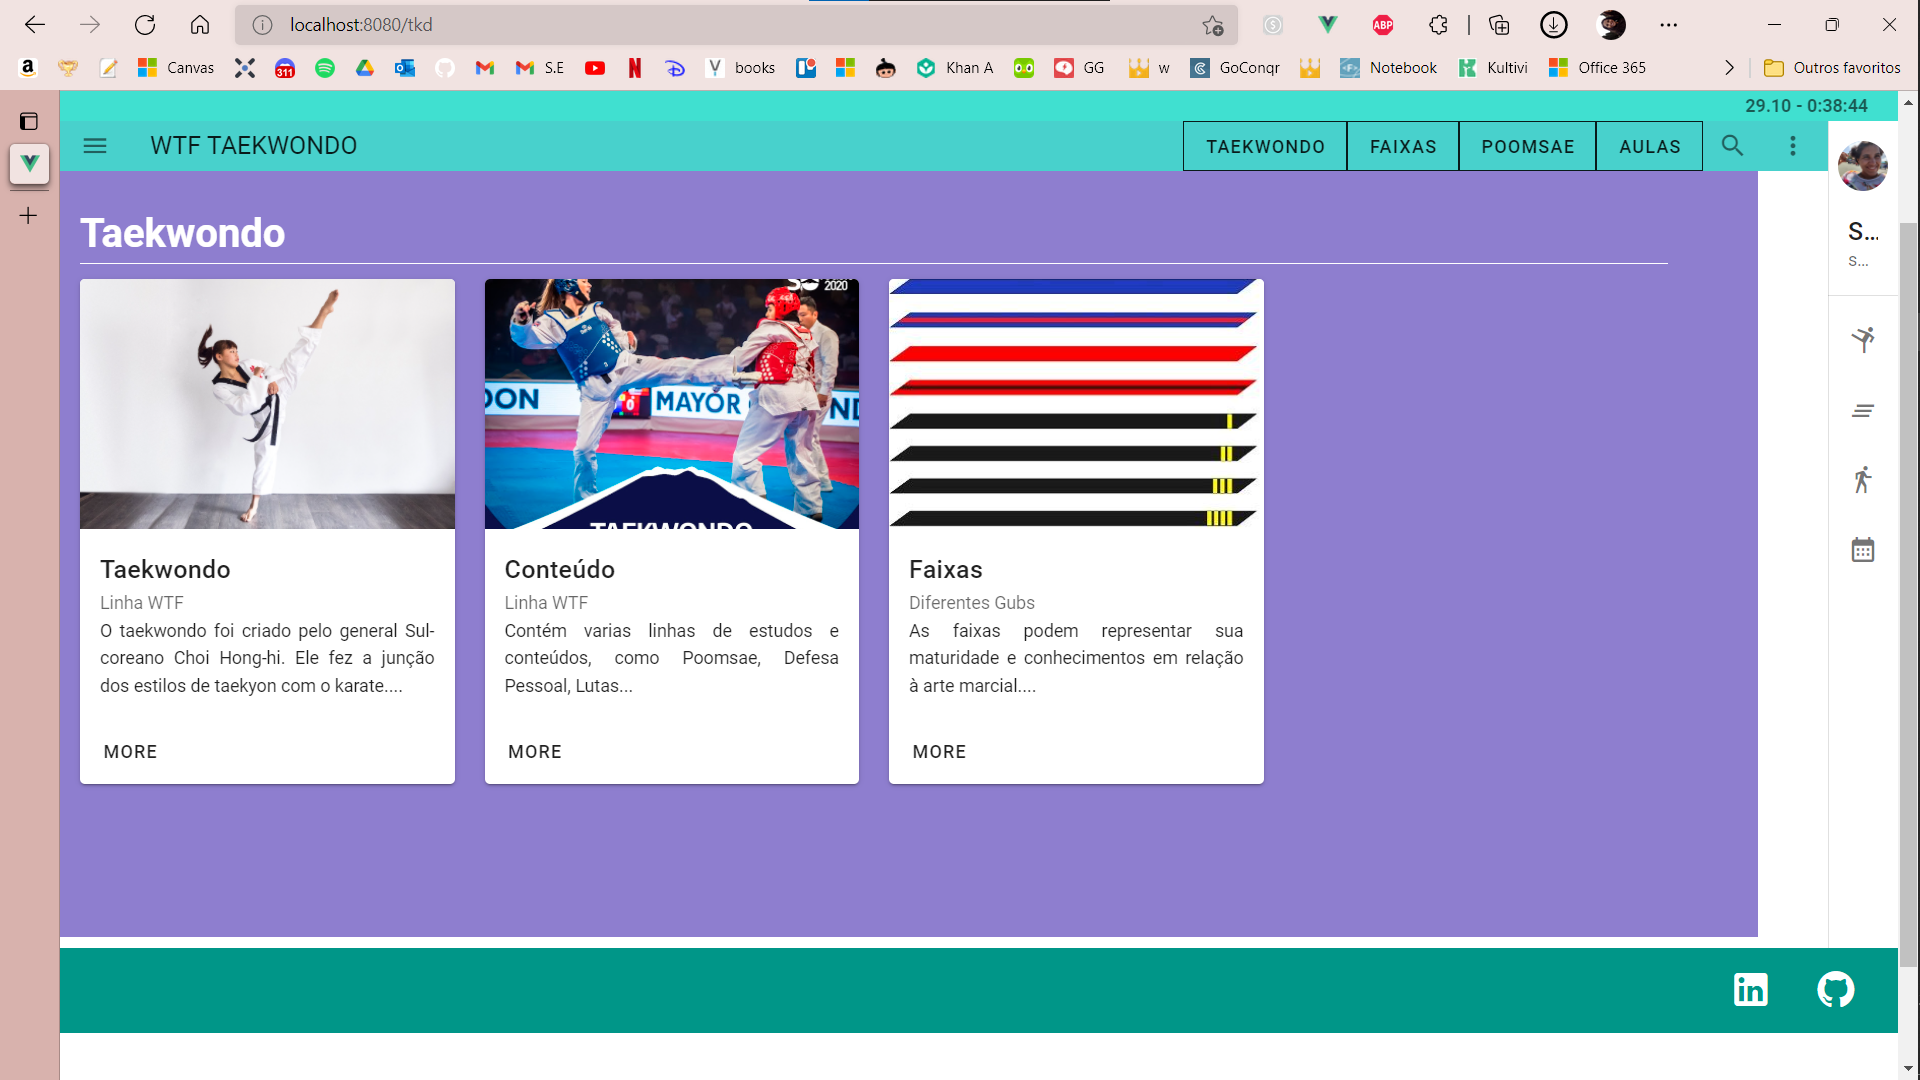Click the user profile avatar in right panel

pyautogui.click(x=1862, y=166)
